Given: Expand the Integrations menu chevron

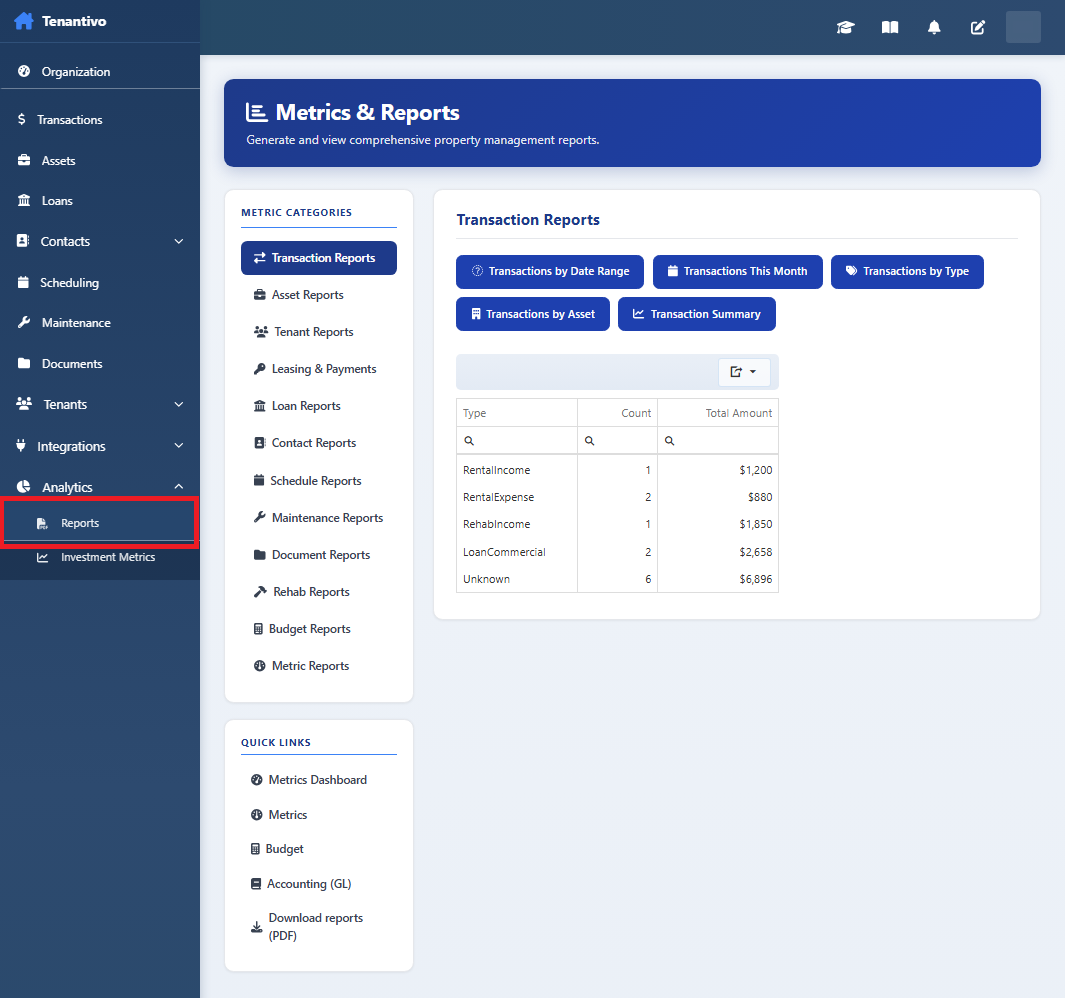Looking at the screenshot, I should pyautogui.click(x=179, y=446).
